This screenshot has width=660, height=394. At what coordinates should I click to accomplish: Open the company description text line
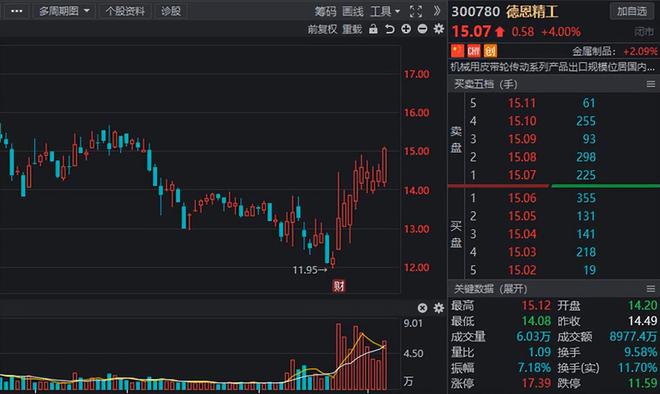(x=553, y=67)
